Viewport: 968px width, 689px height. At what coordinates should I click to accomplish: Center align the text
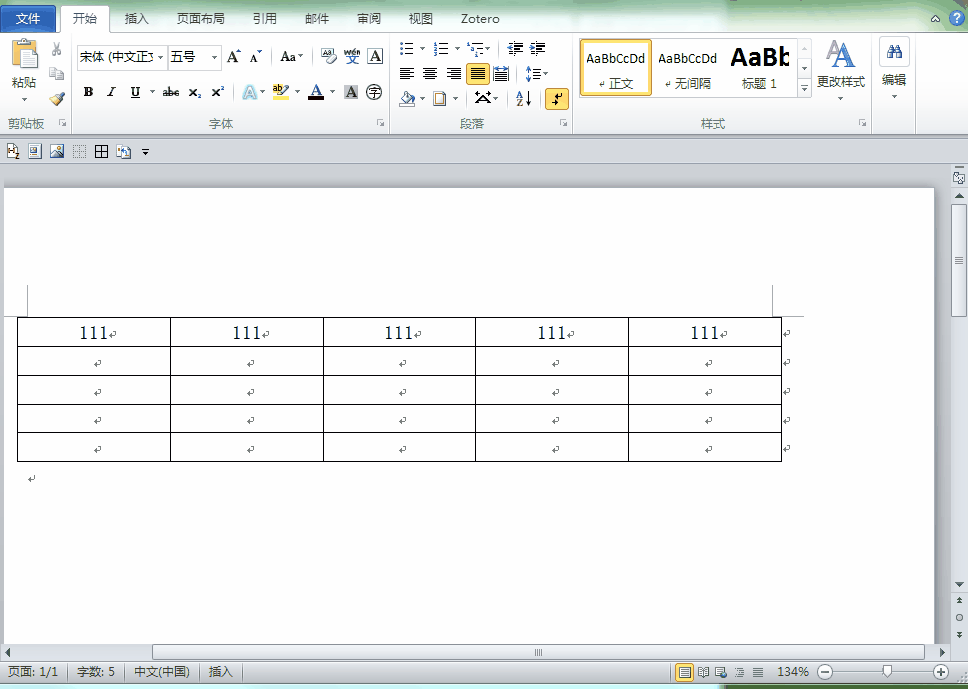click(x=430, y=73)
